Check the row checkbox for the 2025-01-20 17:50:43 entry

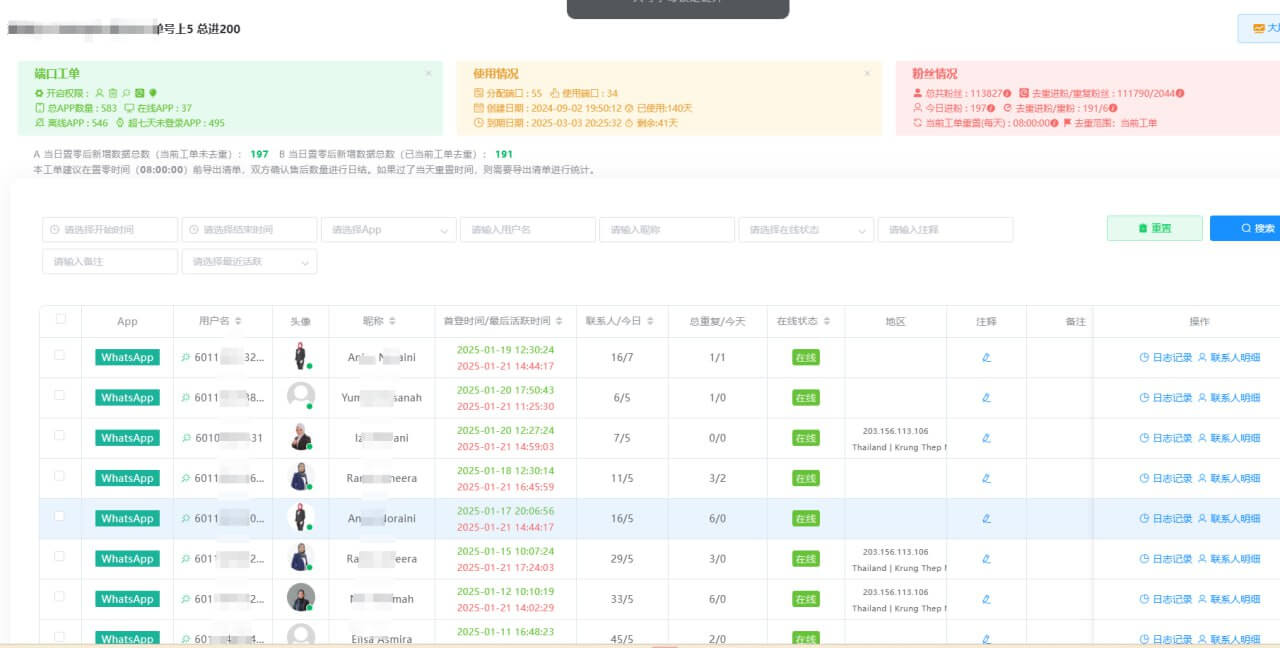[60, 397]
